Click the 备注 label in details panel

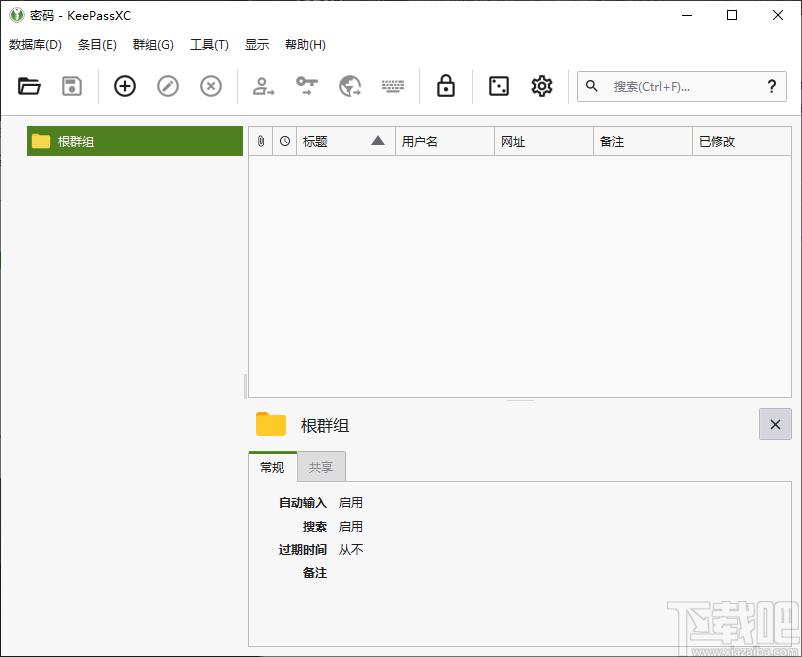(x=315, y=573)
